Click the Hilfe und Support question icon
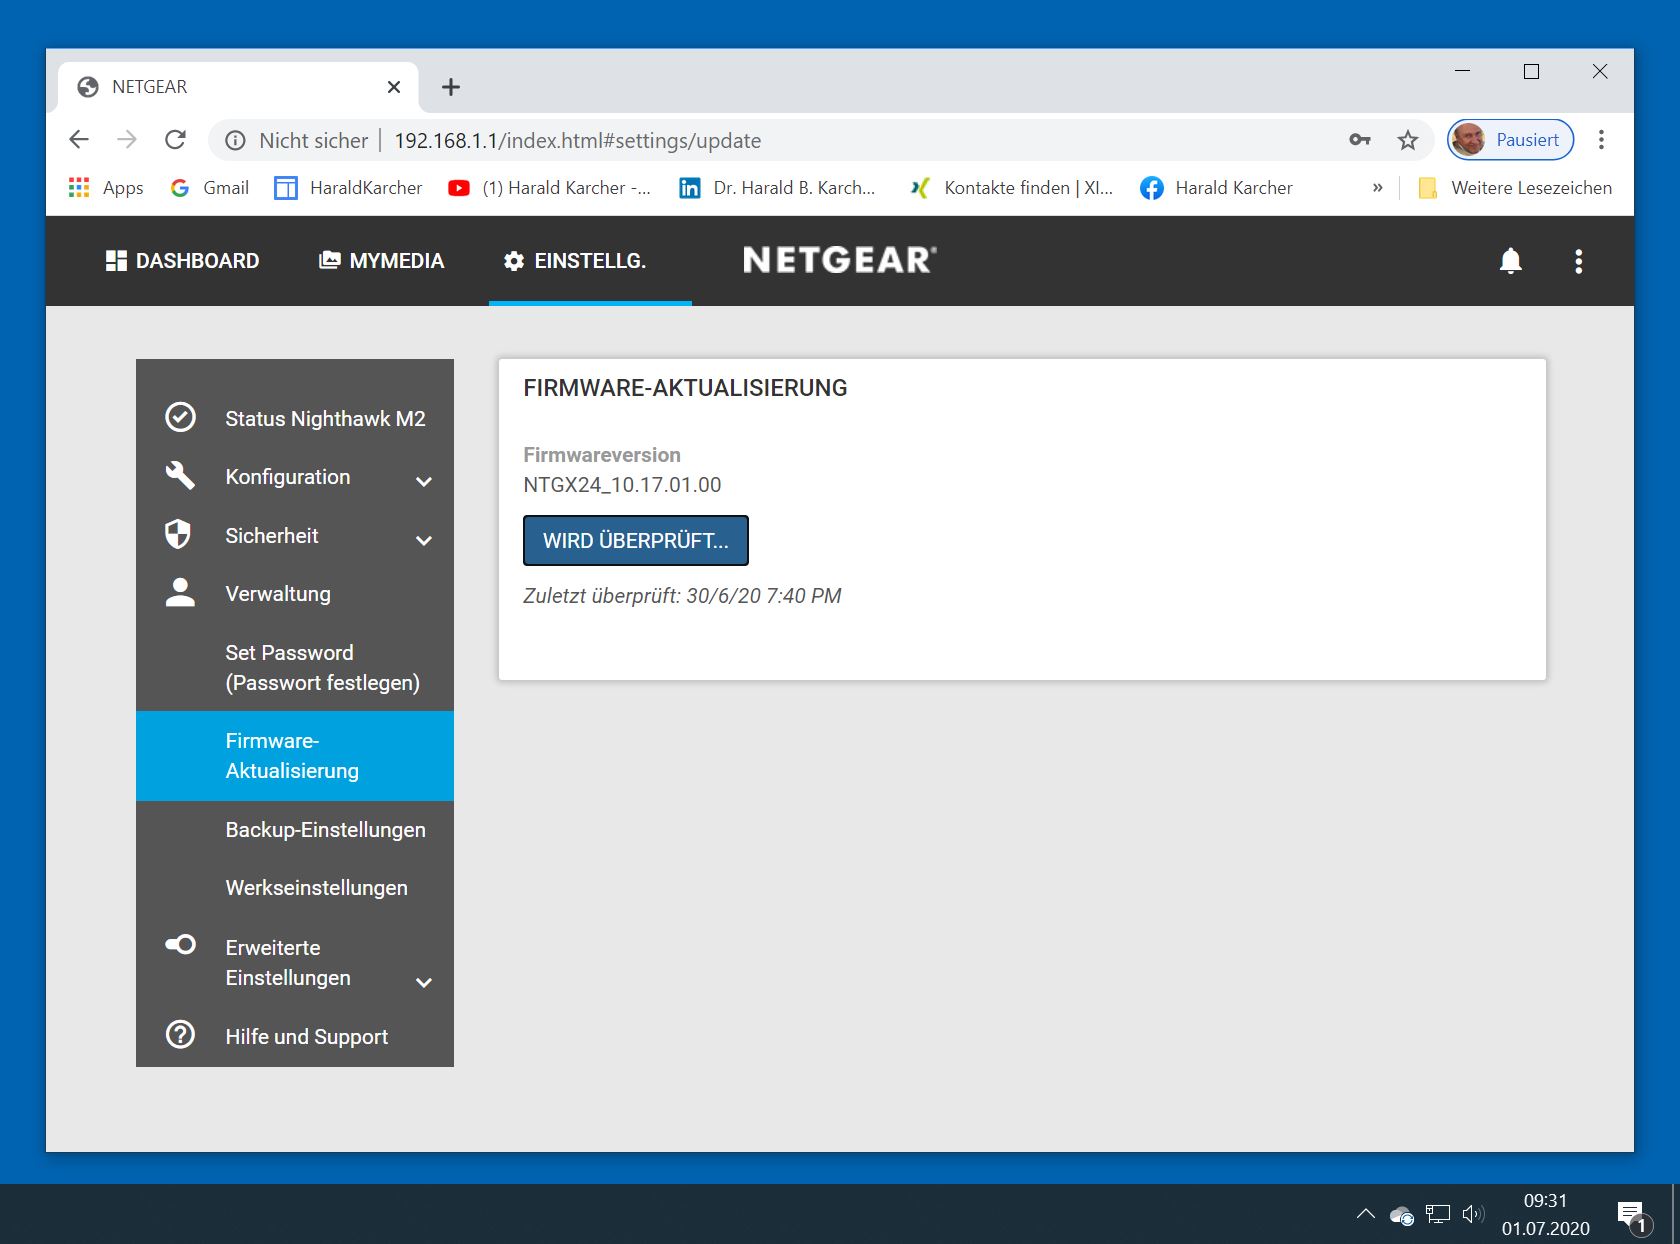The width and height of the screenshot is (1680, 1244). click(180, 1034)
